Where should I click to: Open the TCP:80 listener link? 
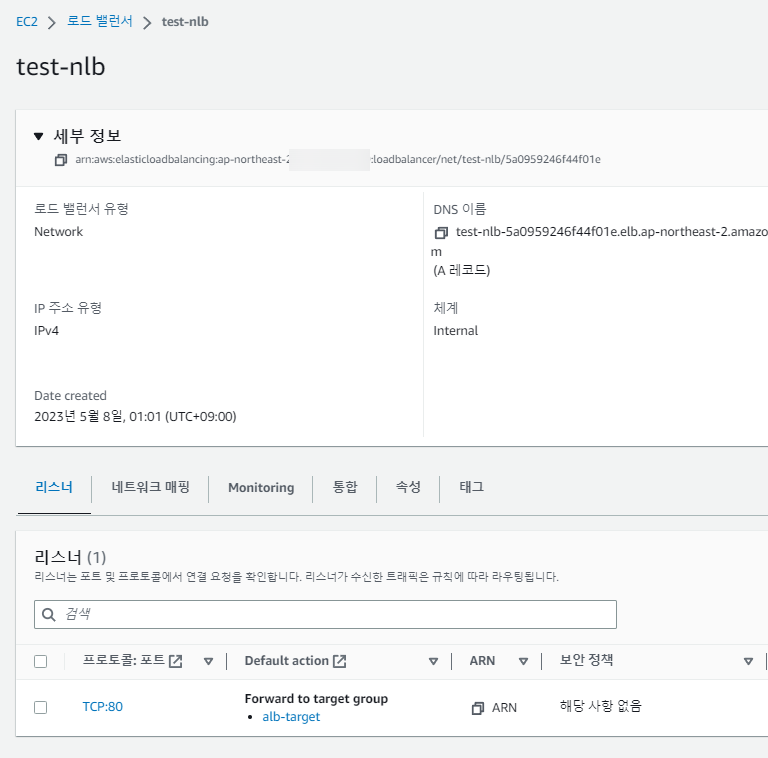pyautogui.click(x=102, y=707)
